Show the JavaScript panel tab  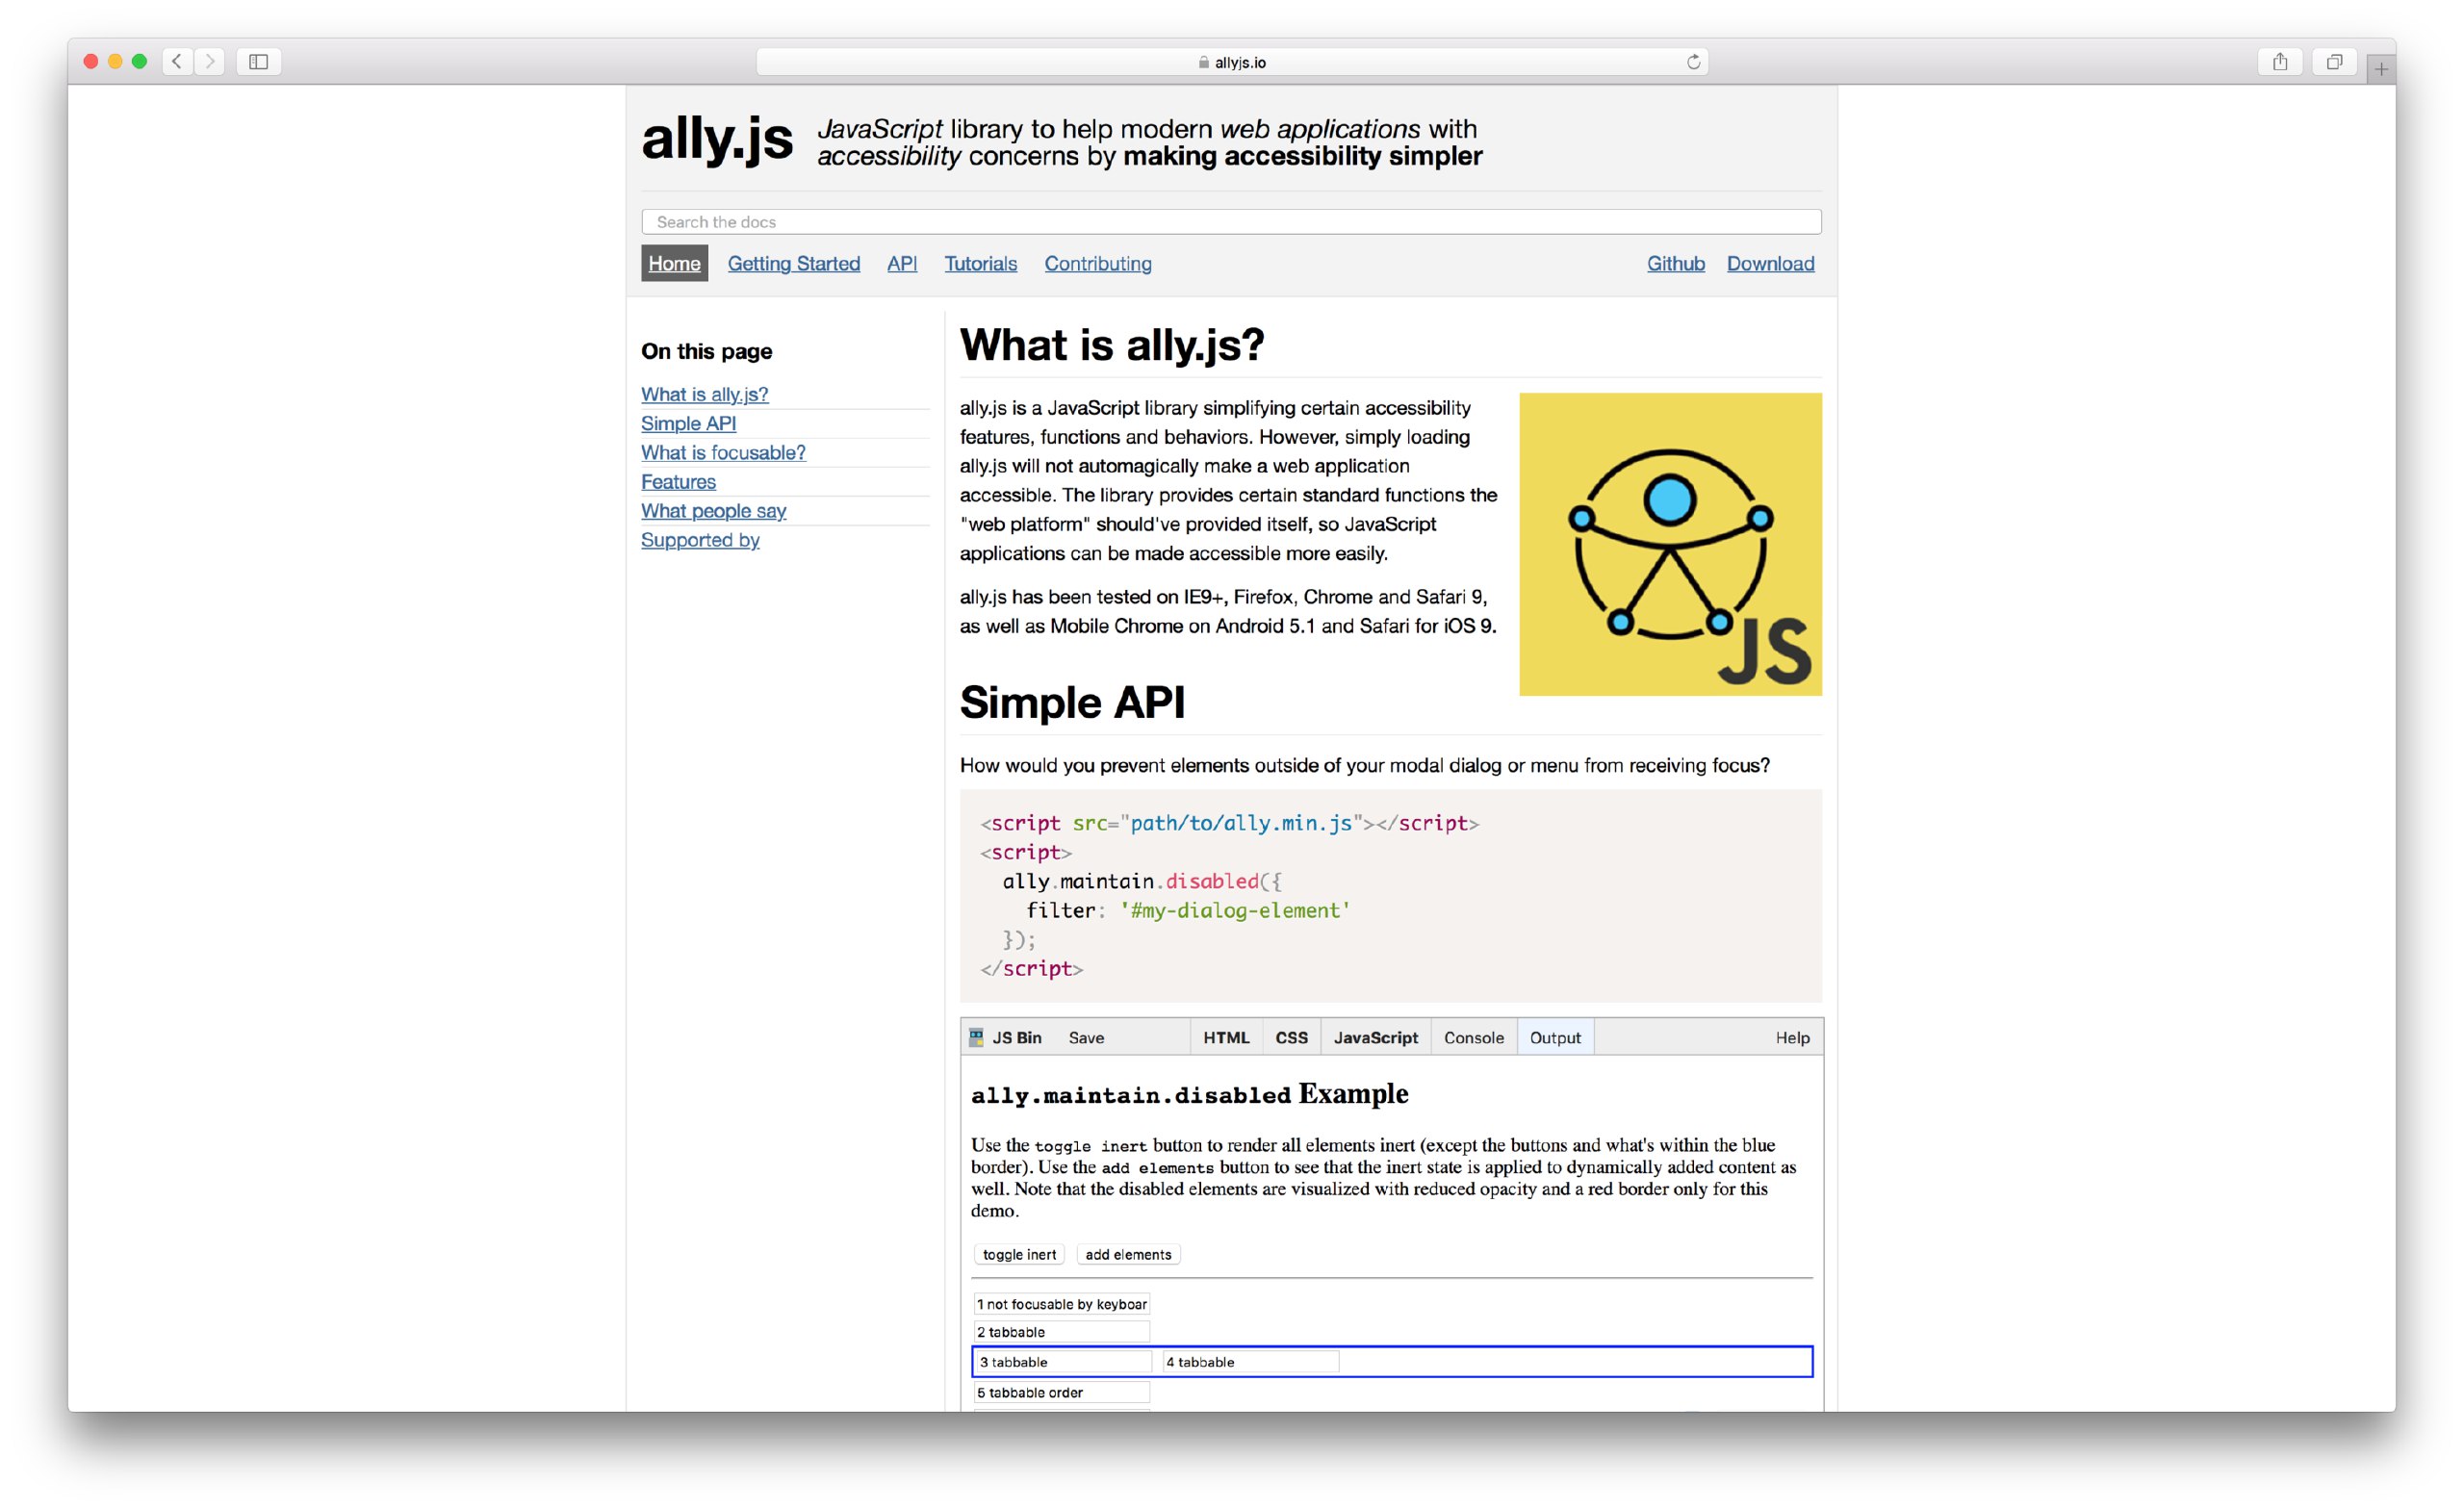pyautogui.click(x=1375, y=1038)
